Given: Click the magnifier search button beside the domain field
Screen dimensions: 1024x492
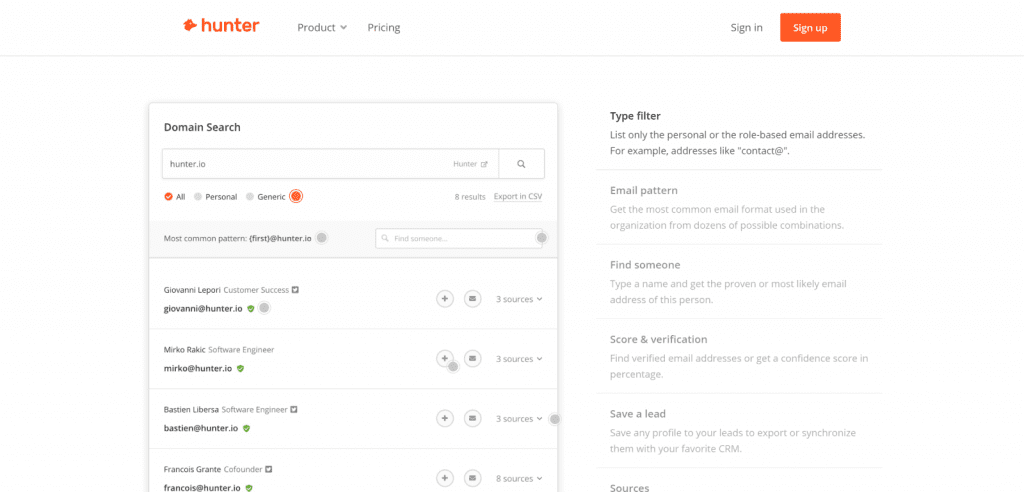Looking at the screenshot, I should [x=521, y=164].
